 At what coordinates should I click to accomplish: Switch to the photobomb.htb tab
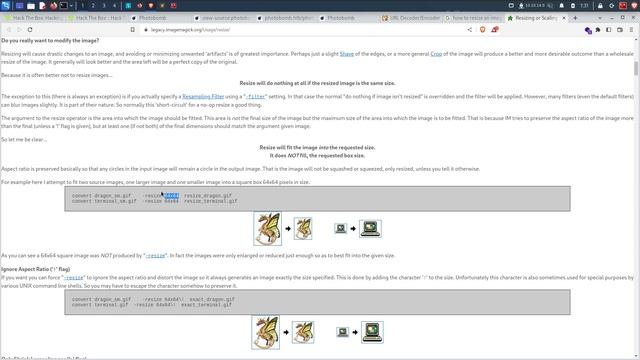pos(284,18)
